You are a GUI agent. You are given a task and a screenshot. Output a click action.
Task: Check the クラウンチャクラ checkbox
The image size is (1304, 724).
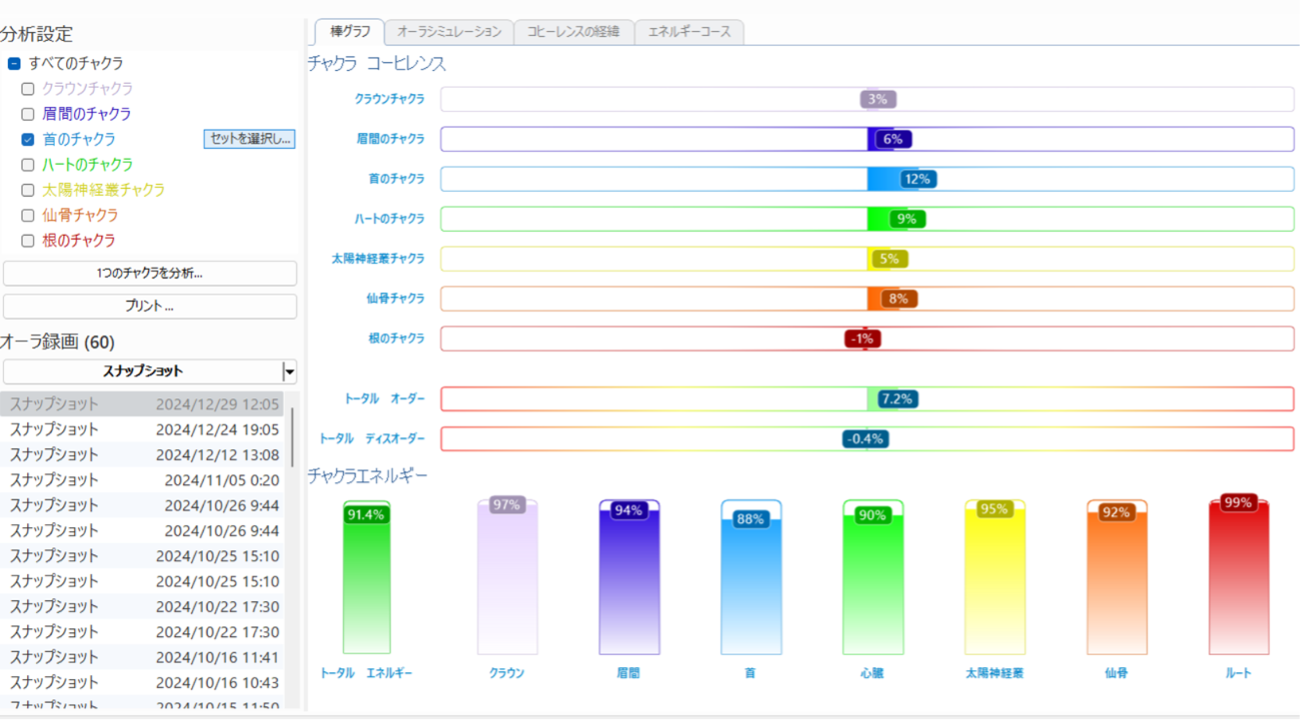click(x=28, y=89)
